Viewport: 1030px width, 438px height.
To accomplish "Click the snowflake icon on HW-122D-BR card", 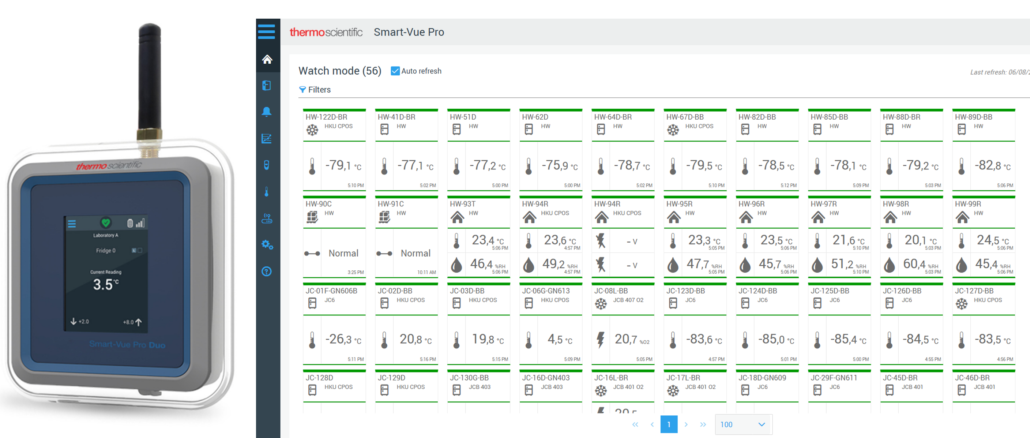I will [312, 130].
